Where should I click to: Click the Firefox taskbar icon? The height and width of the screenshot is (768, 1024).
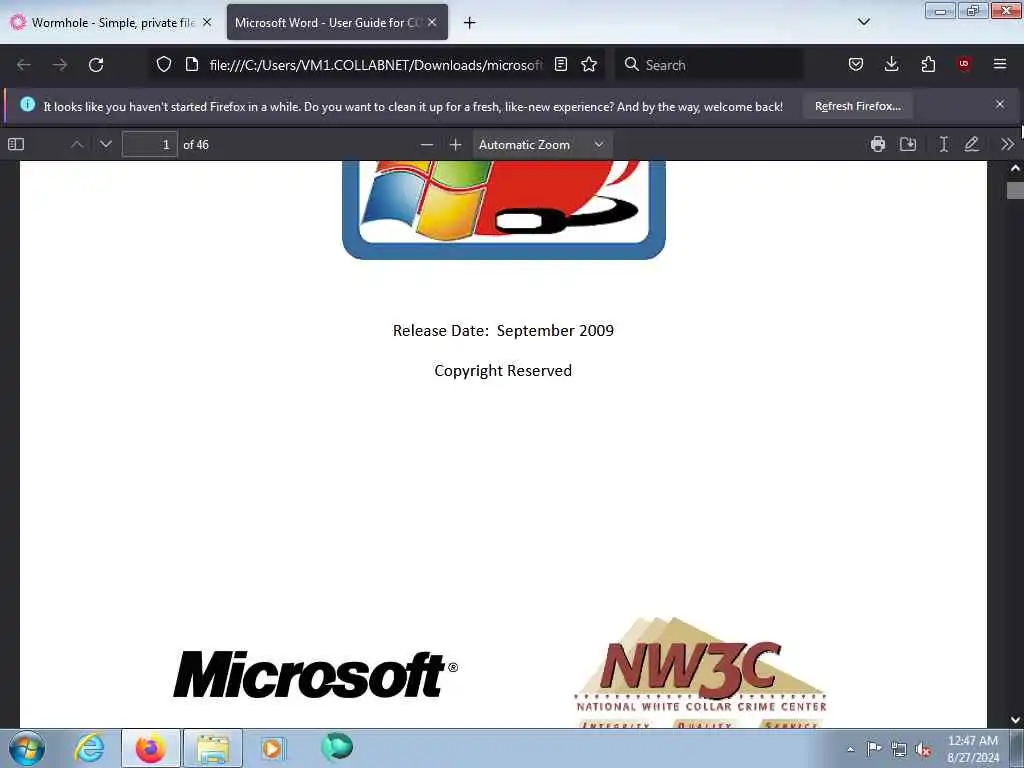pos(150,748)
